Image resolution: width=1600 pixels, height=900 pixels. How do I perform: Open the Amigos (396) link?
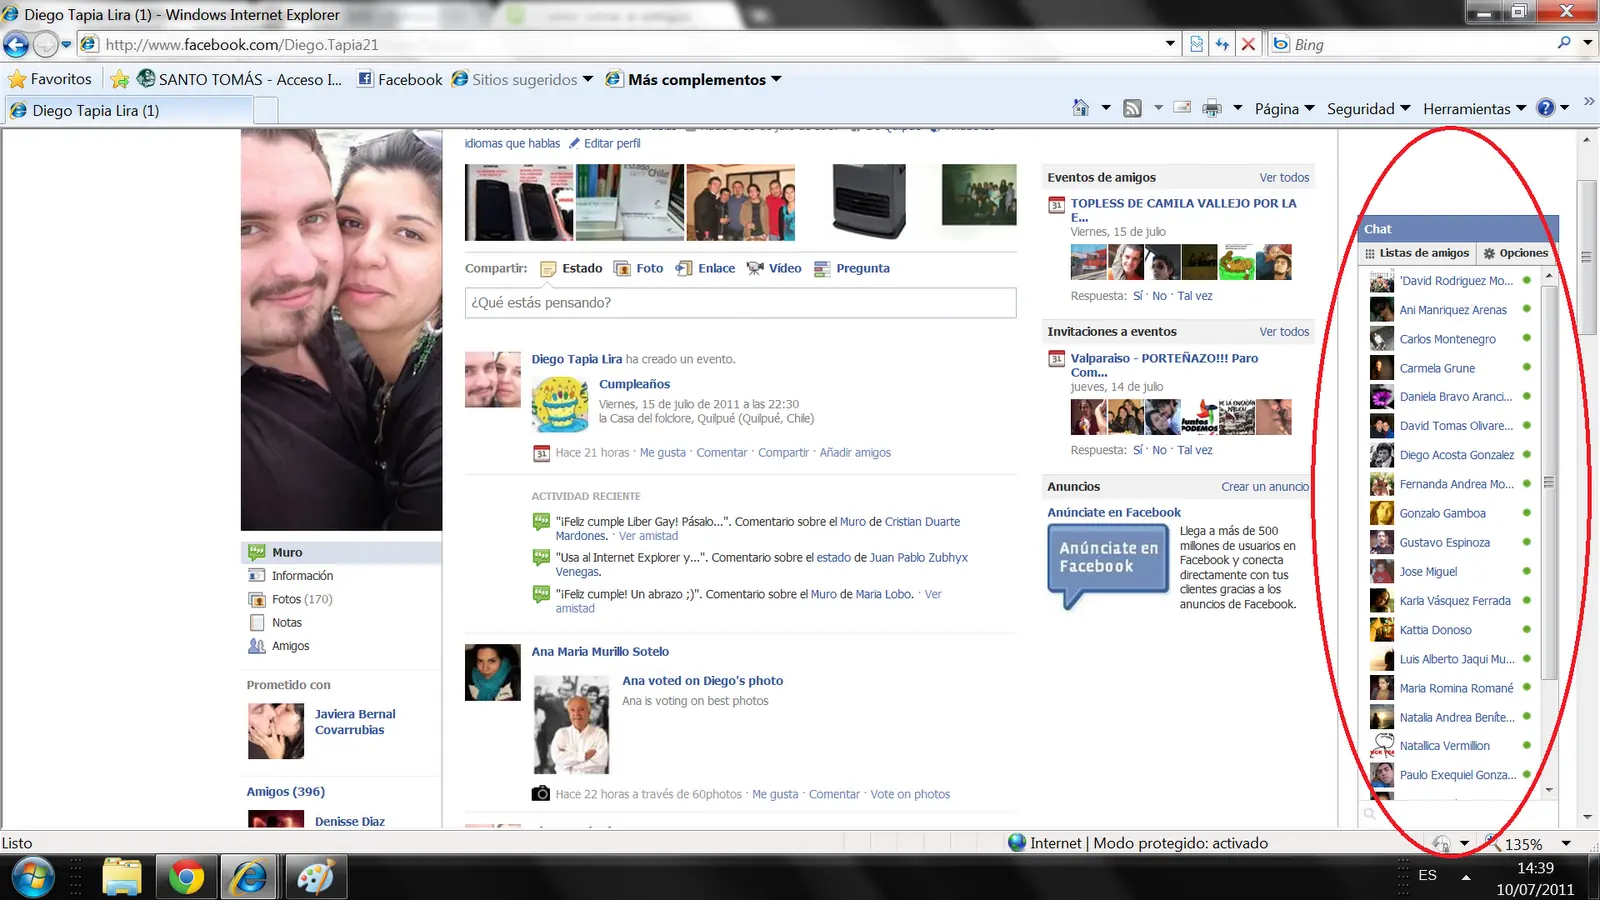click(286, 791)
